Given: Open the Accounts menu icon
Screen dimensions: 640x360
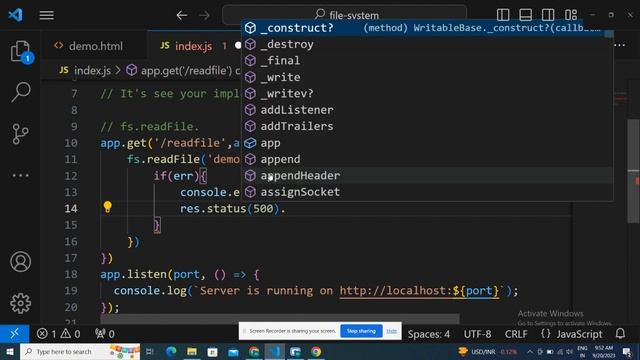Looking at the screenshot, I should pyautogui.click(x=20, y=262).
